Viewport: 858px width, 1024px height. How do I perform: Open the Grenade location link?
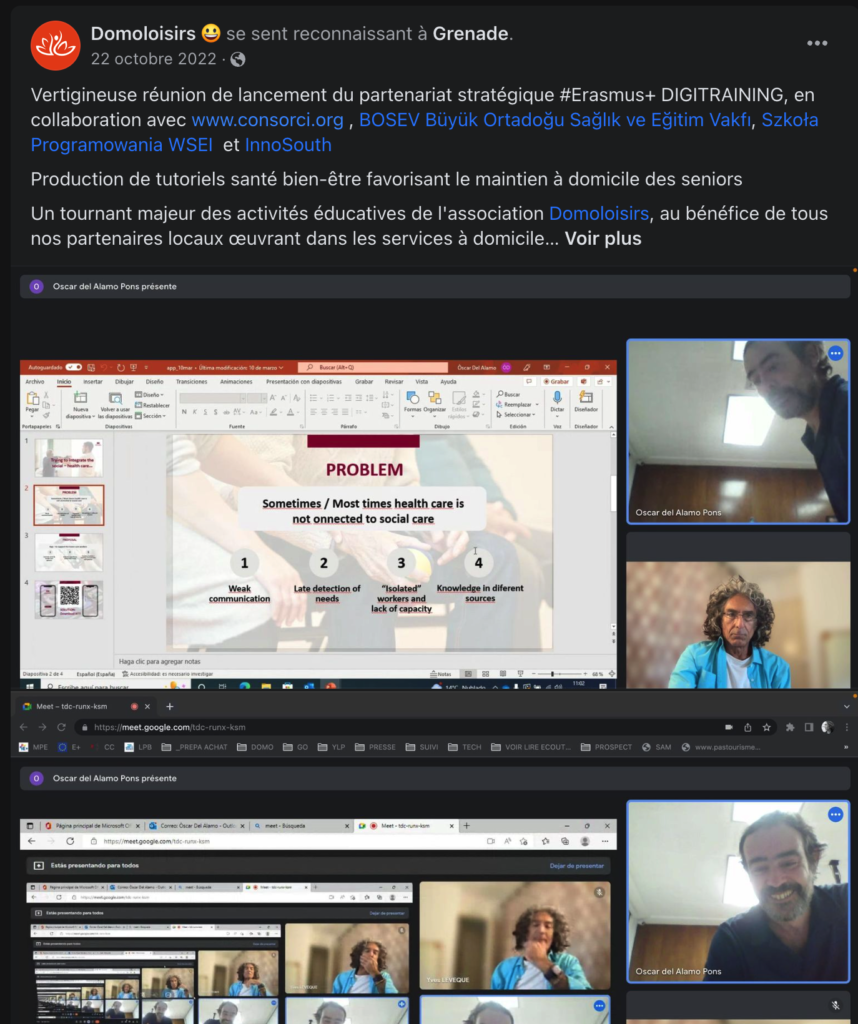tap(470, 33)
